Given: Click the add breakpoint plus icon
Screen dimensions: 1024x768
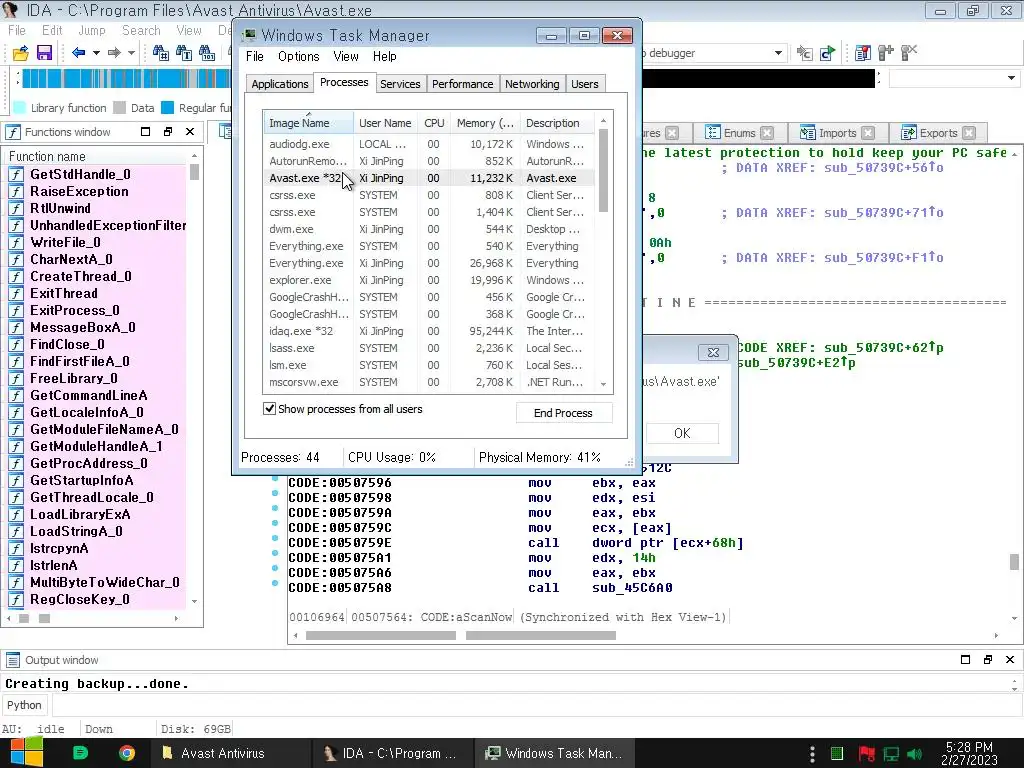Looking at the screenshot, I should click(886, 53).
